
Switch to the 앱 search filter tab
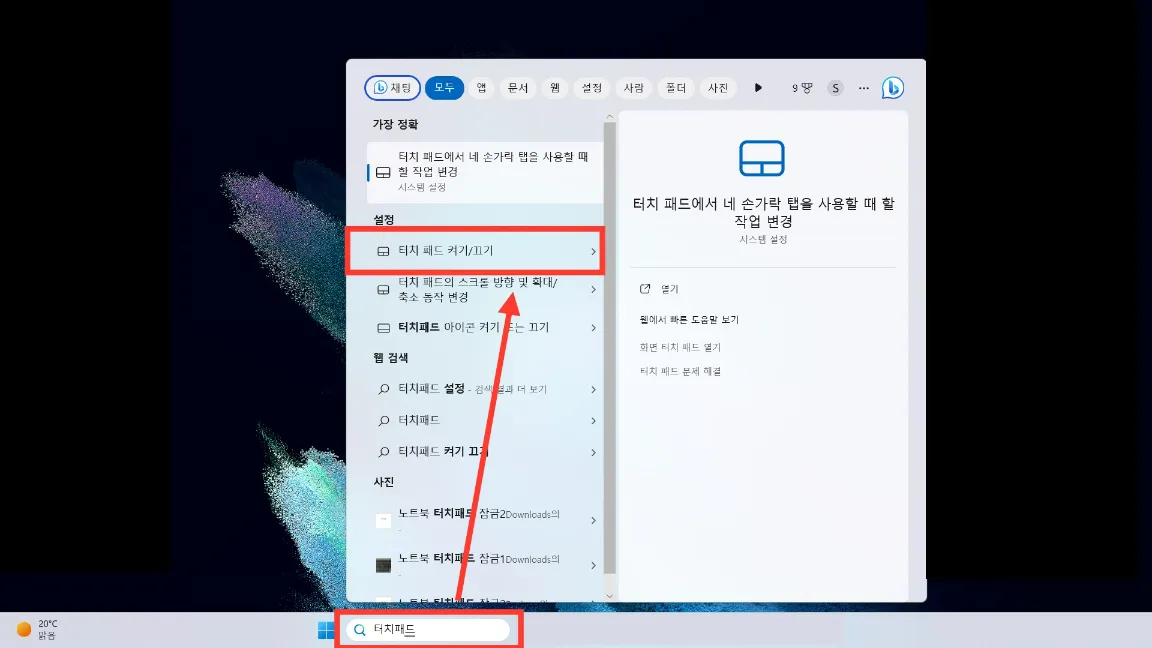coord(481,88)
